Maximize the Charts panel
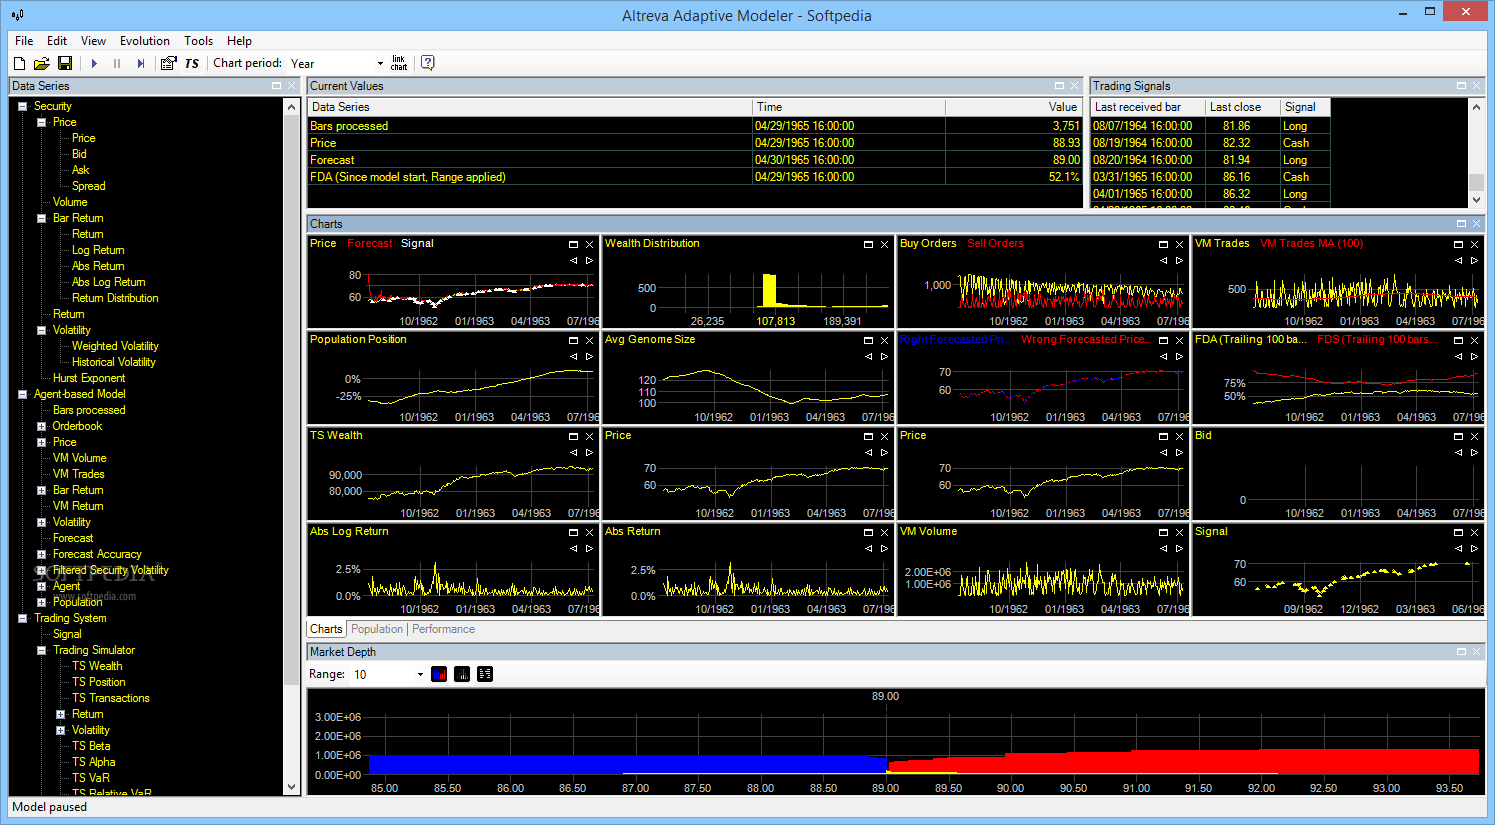 [x=1461, y=224]
